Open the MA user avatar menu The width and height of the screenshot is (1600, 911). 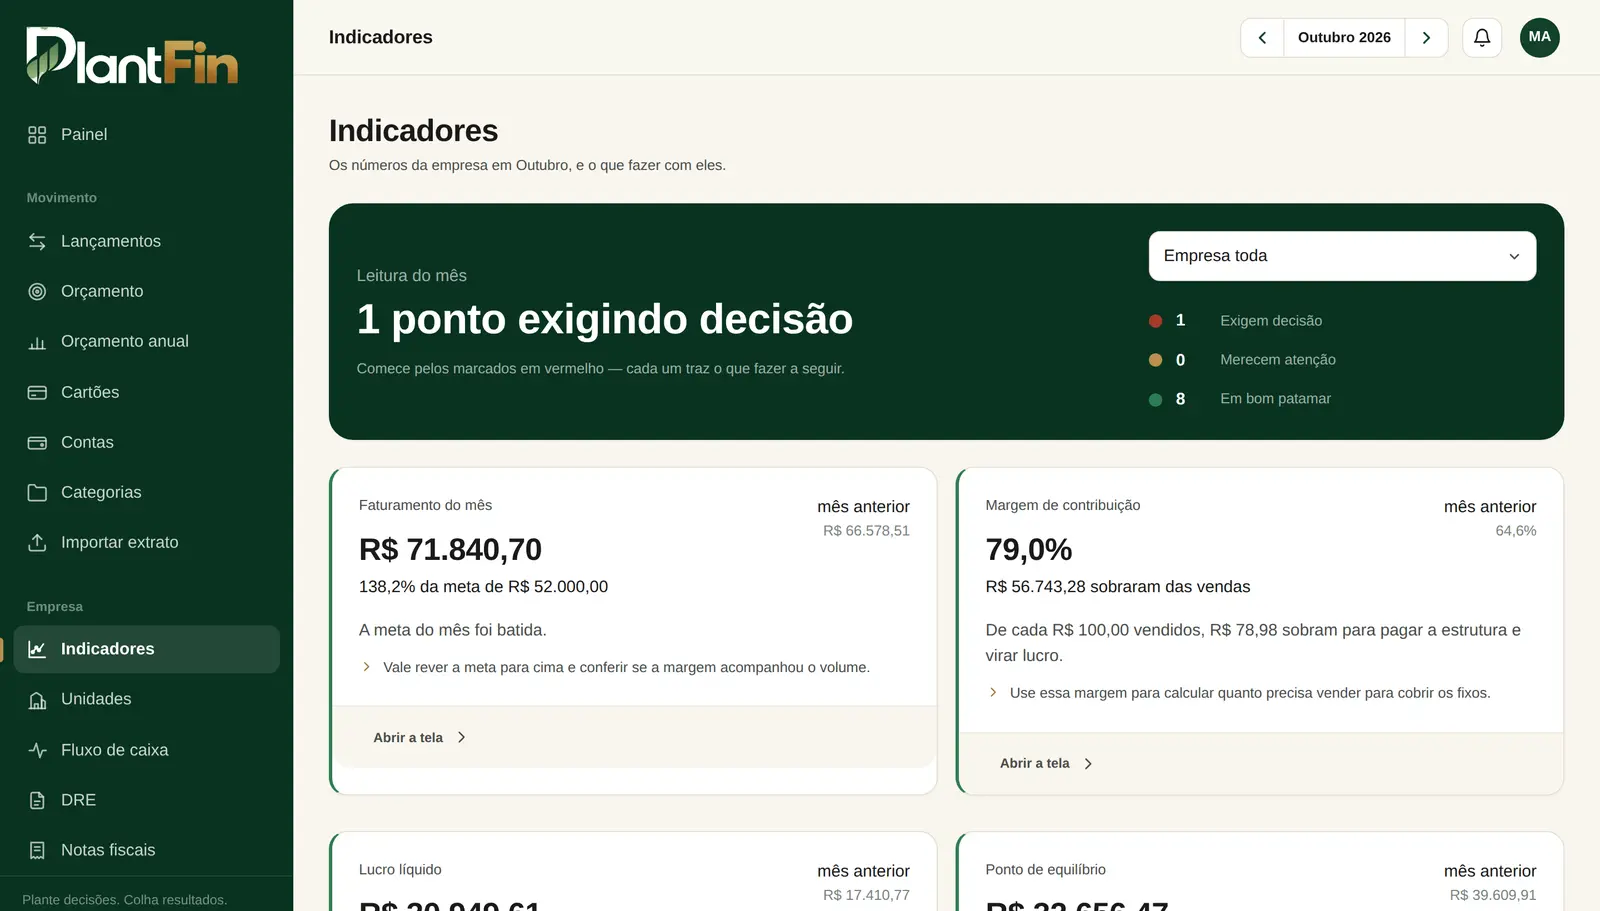pyautogui.click(x=1540, y=37)
